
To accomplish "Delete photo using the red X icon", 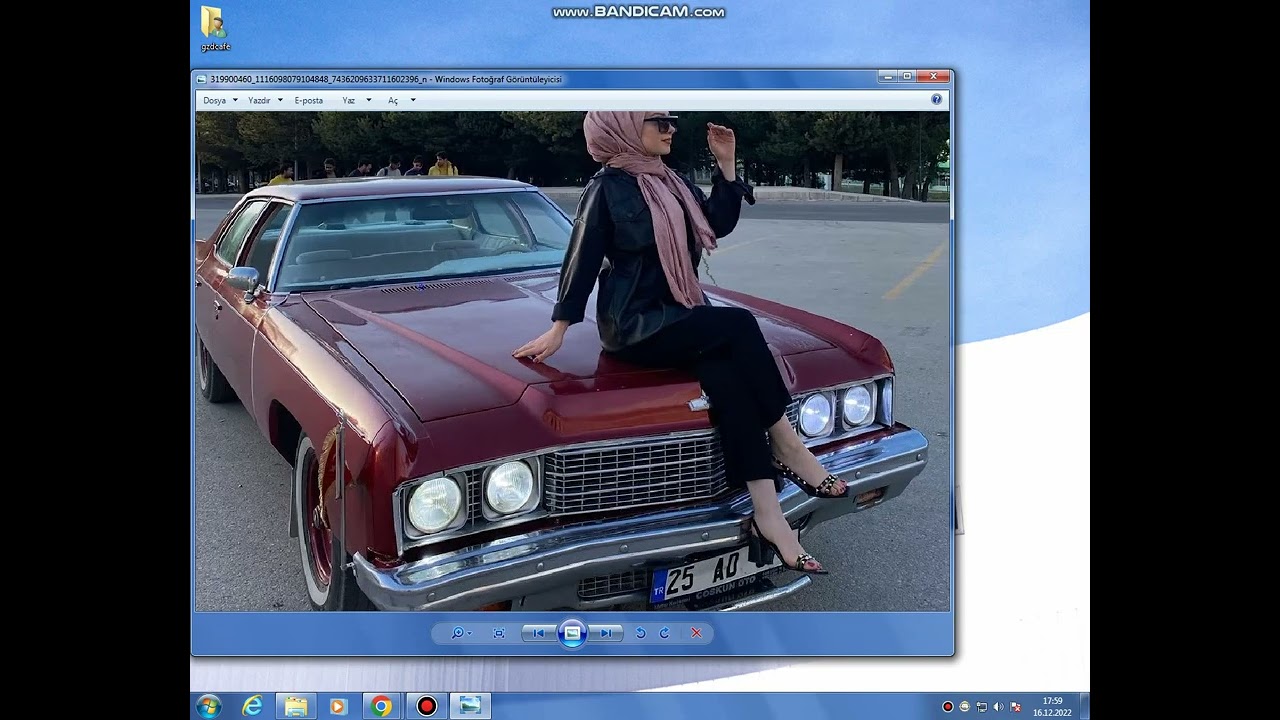I will tap(696, 633).
